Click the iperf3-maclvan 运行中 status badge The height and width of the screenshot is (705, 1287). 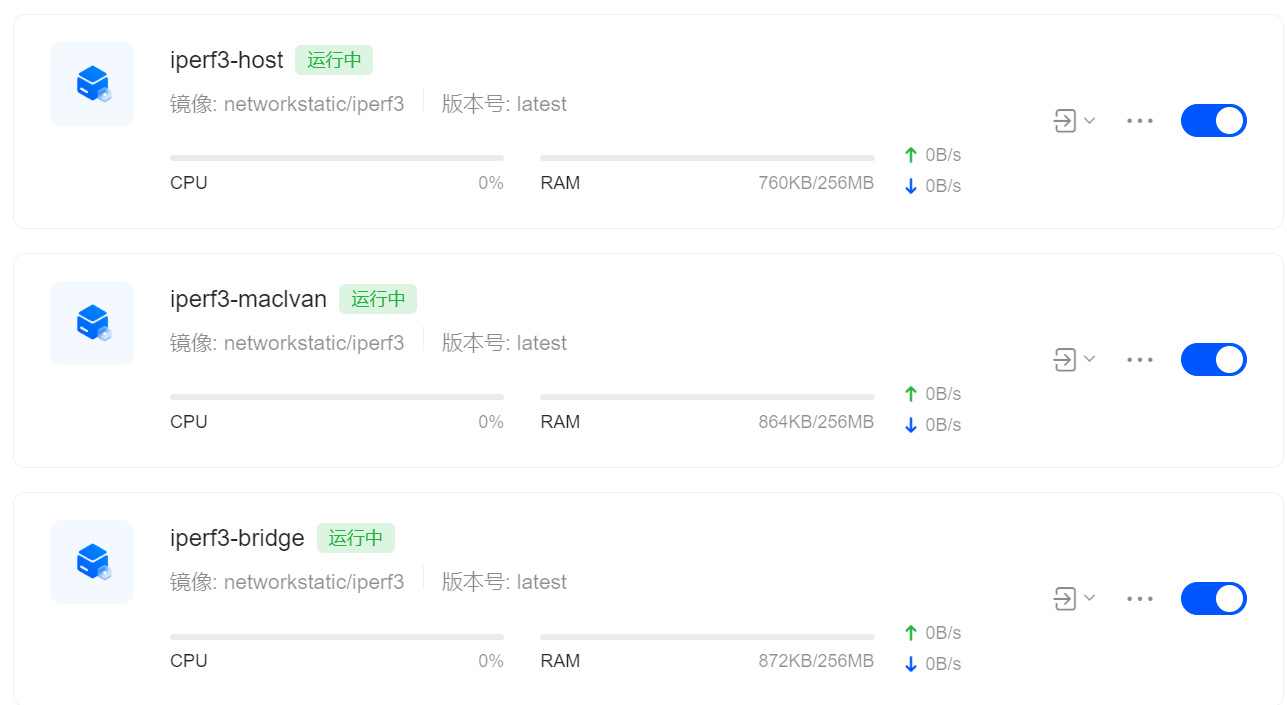(378, 299)
